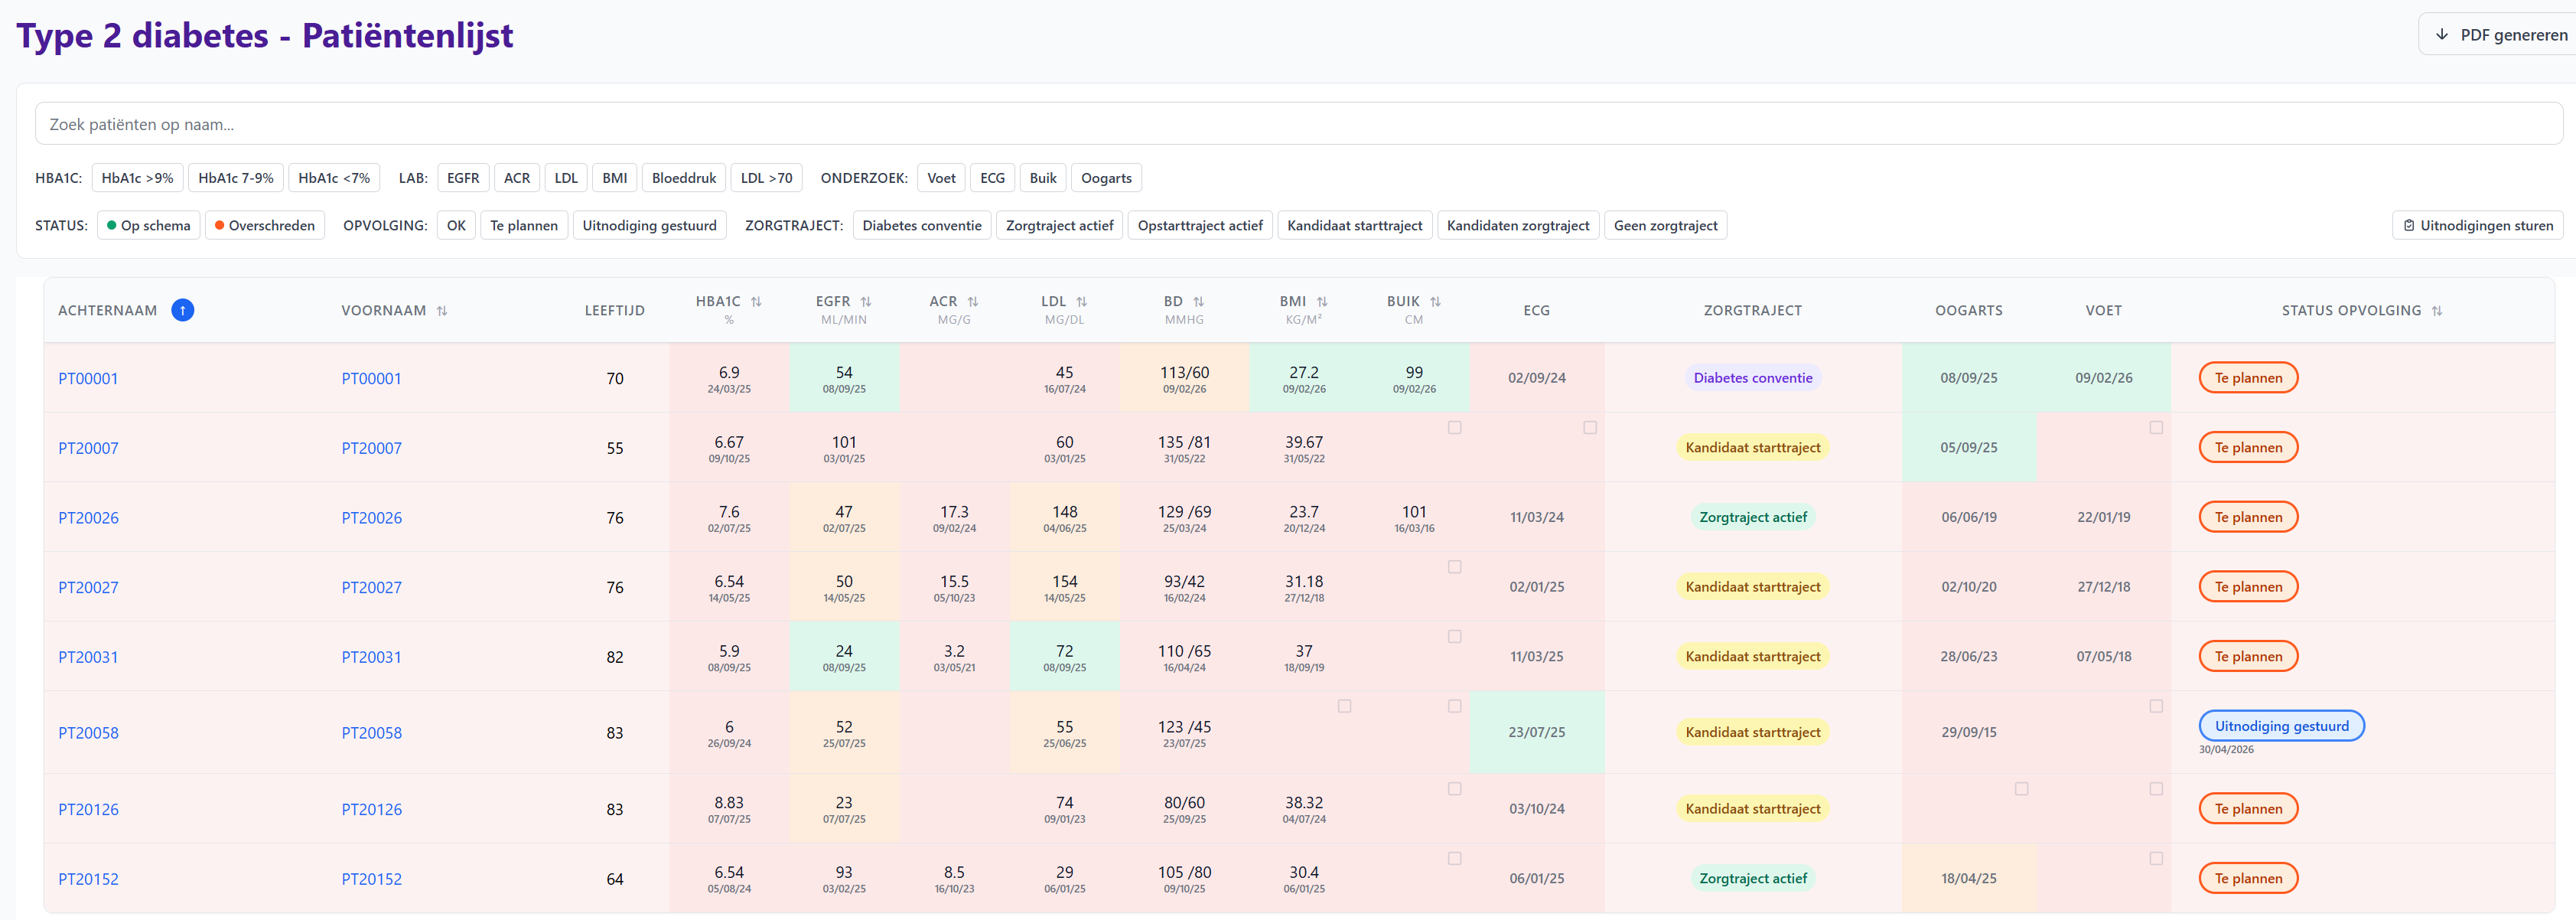
Task: Click Te plannen badge for PT00001
Action: coord(2248,378)
